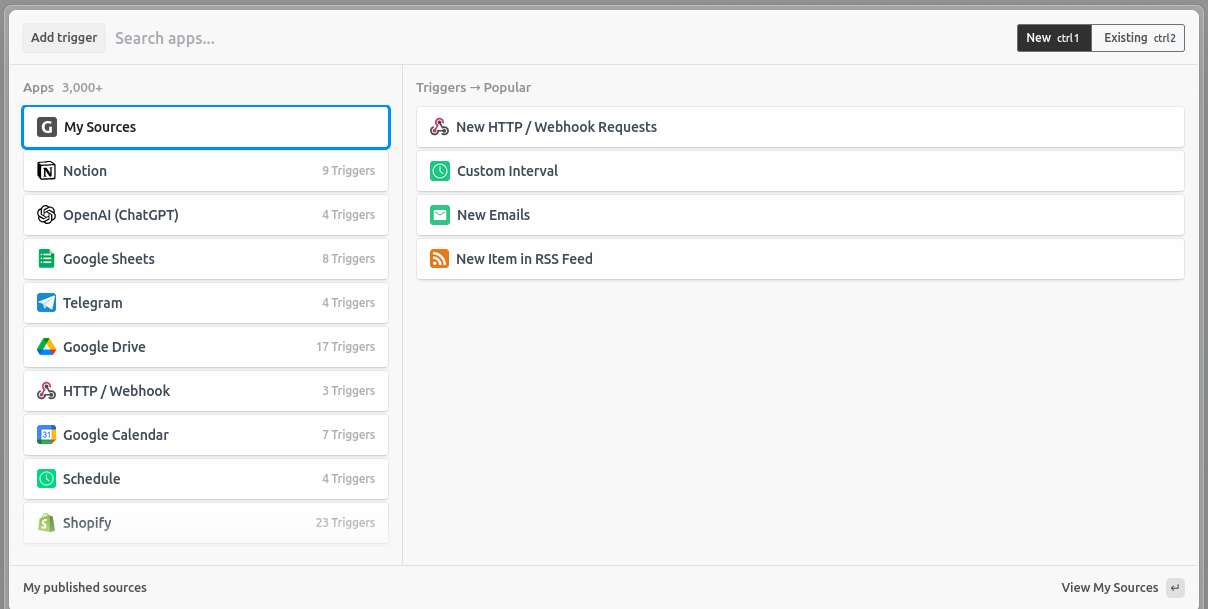Click the Notion app icon

[46, 170]
